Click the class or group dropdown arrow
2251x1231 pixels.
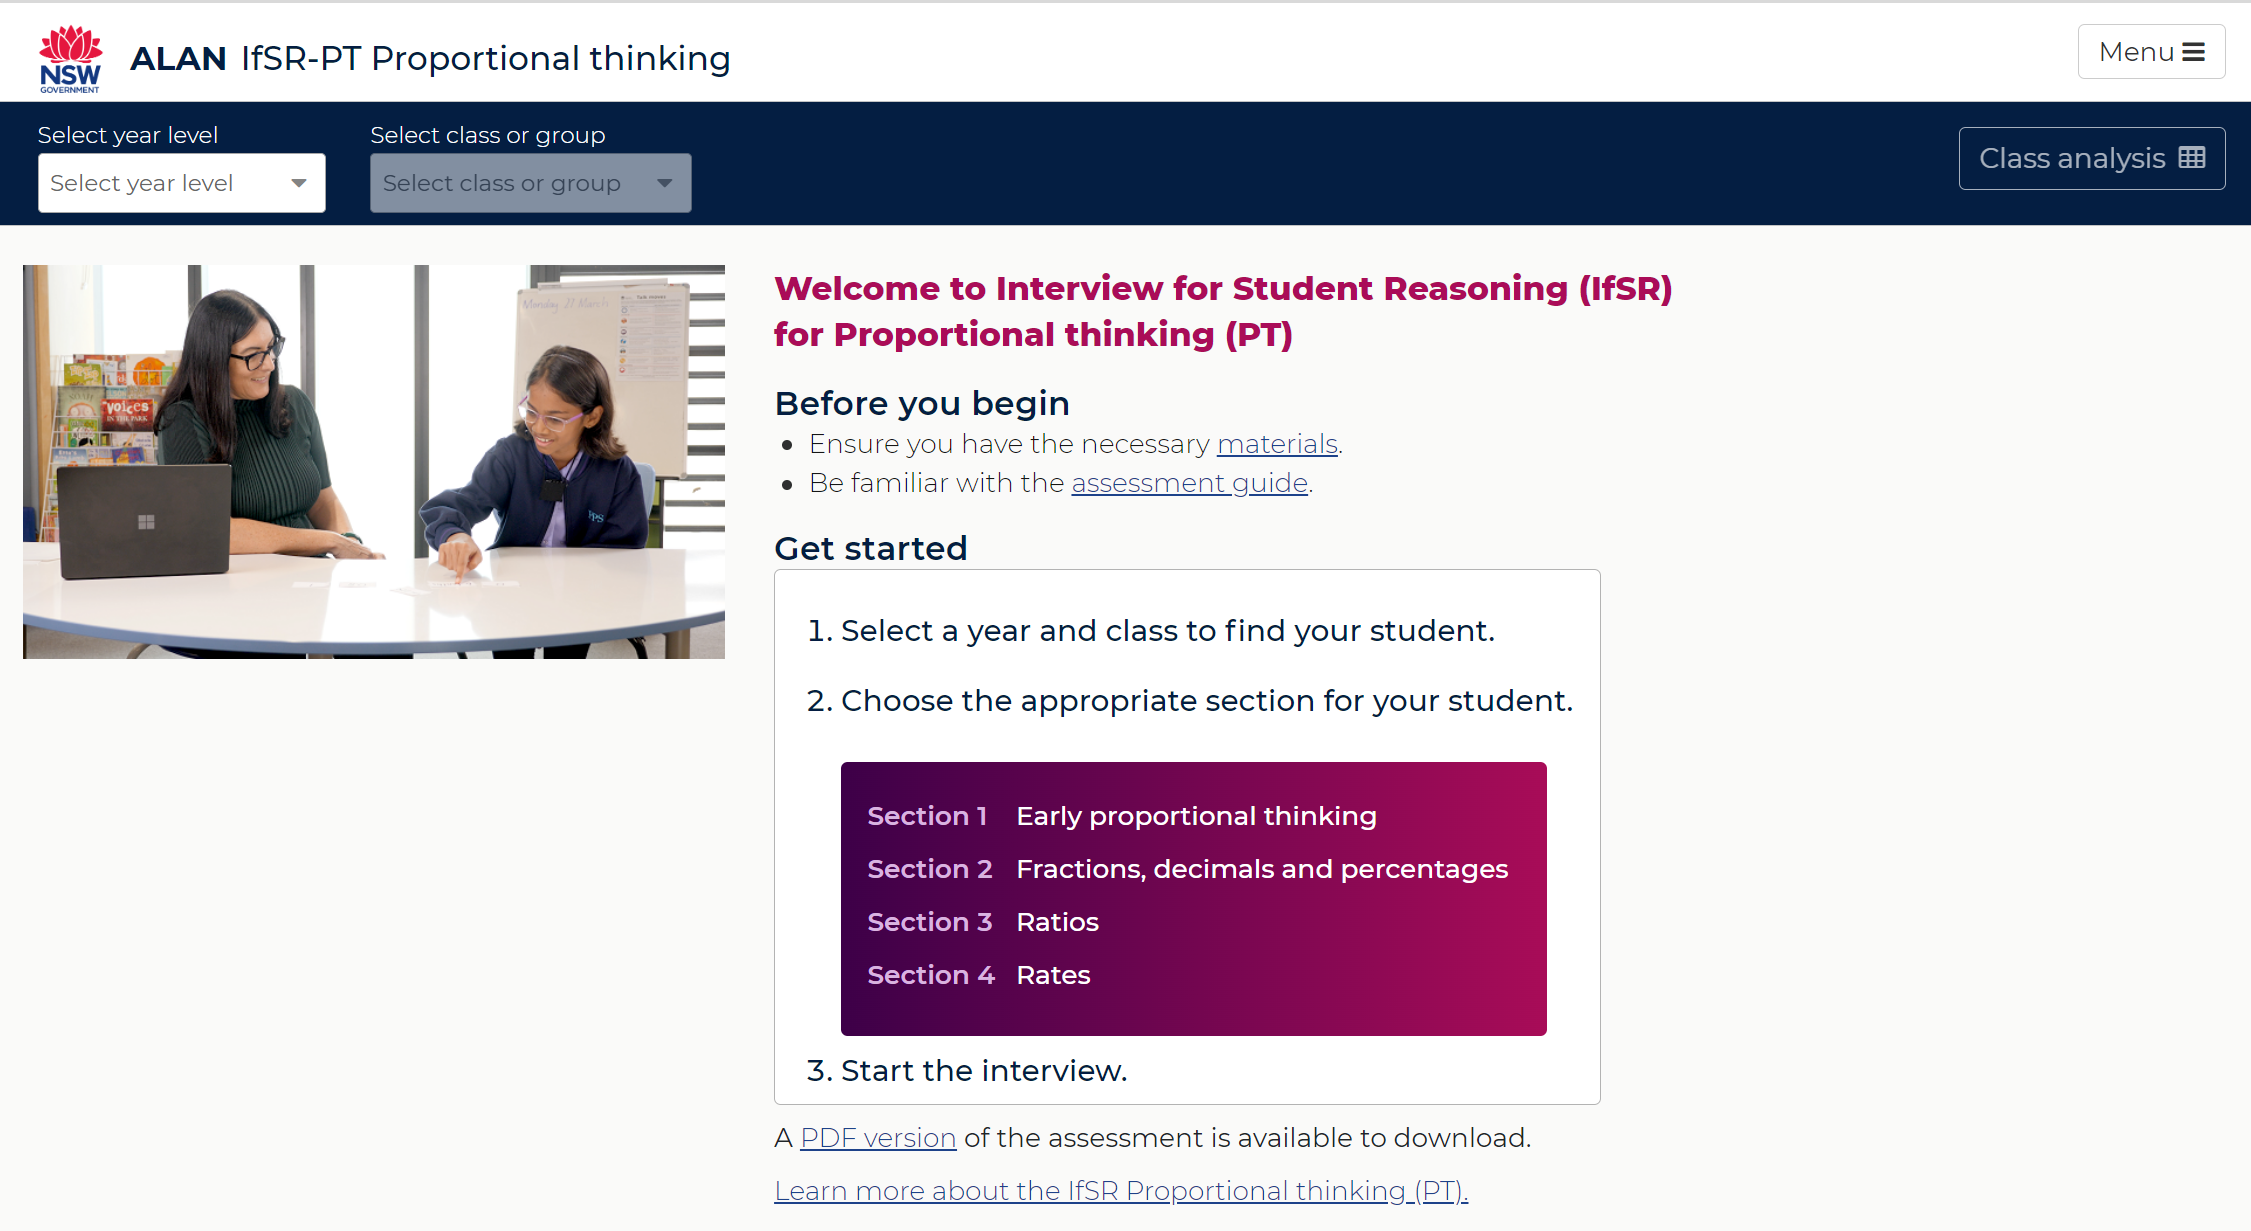[x=665, y=183]
